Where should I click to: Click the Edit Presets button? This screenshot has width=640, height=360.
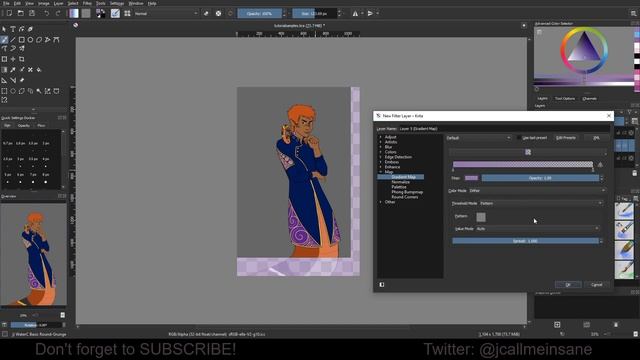point(566,138)
